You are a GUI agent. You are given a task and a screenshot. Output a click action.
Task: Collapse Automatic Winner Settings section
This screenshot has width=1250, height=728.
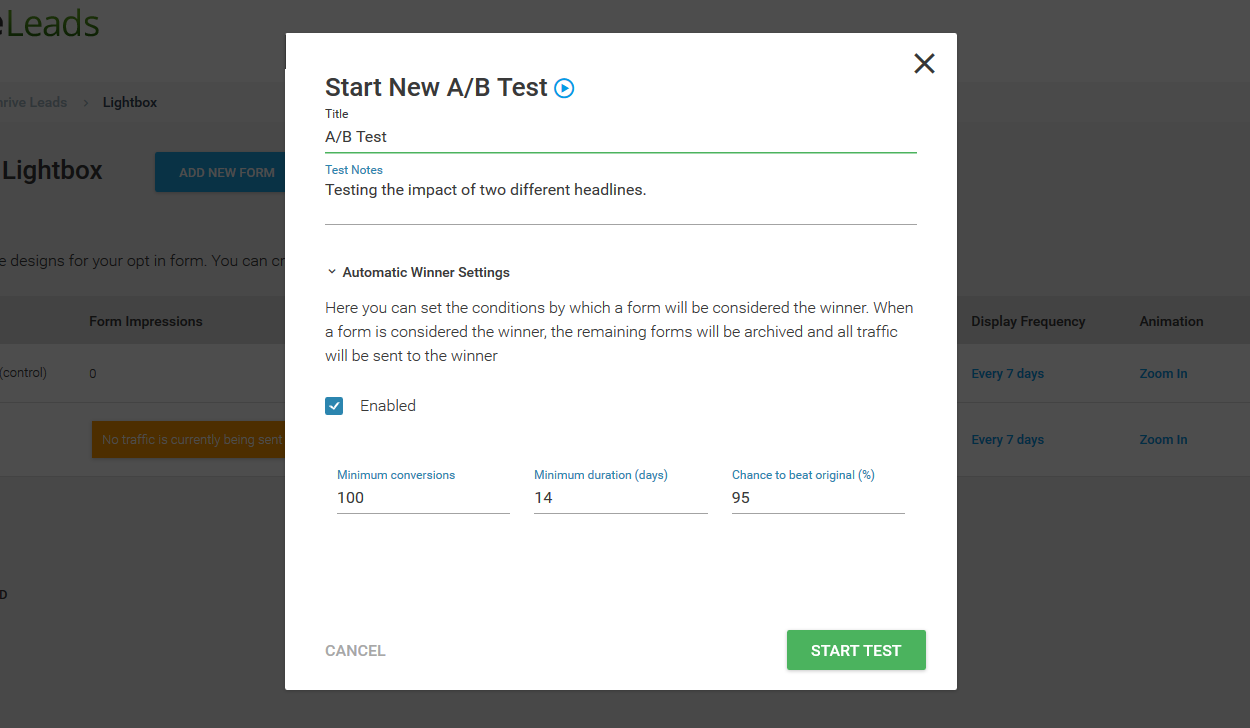pyautogui.click(x=418, y=272)
